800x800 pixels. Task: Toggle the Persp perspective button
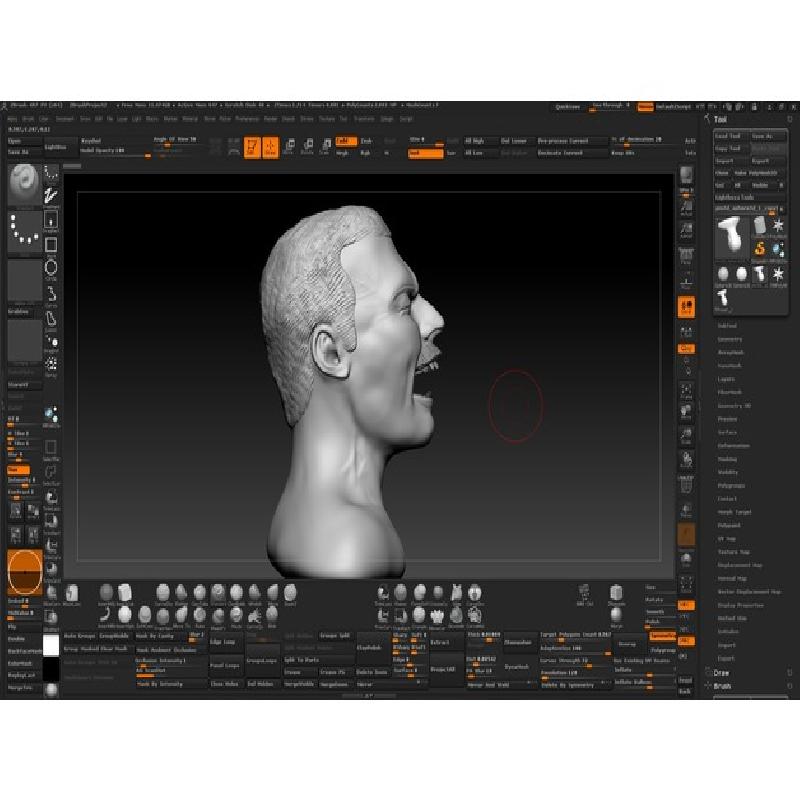(686, 257)
